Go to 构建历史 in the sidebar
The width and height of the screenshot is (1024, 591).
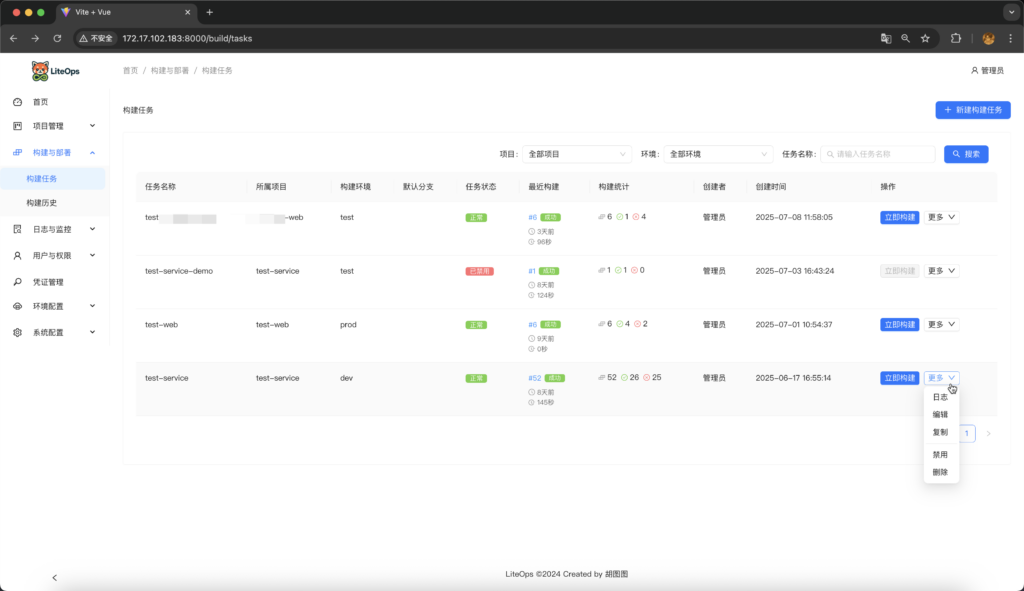point(42,203)
